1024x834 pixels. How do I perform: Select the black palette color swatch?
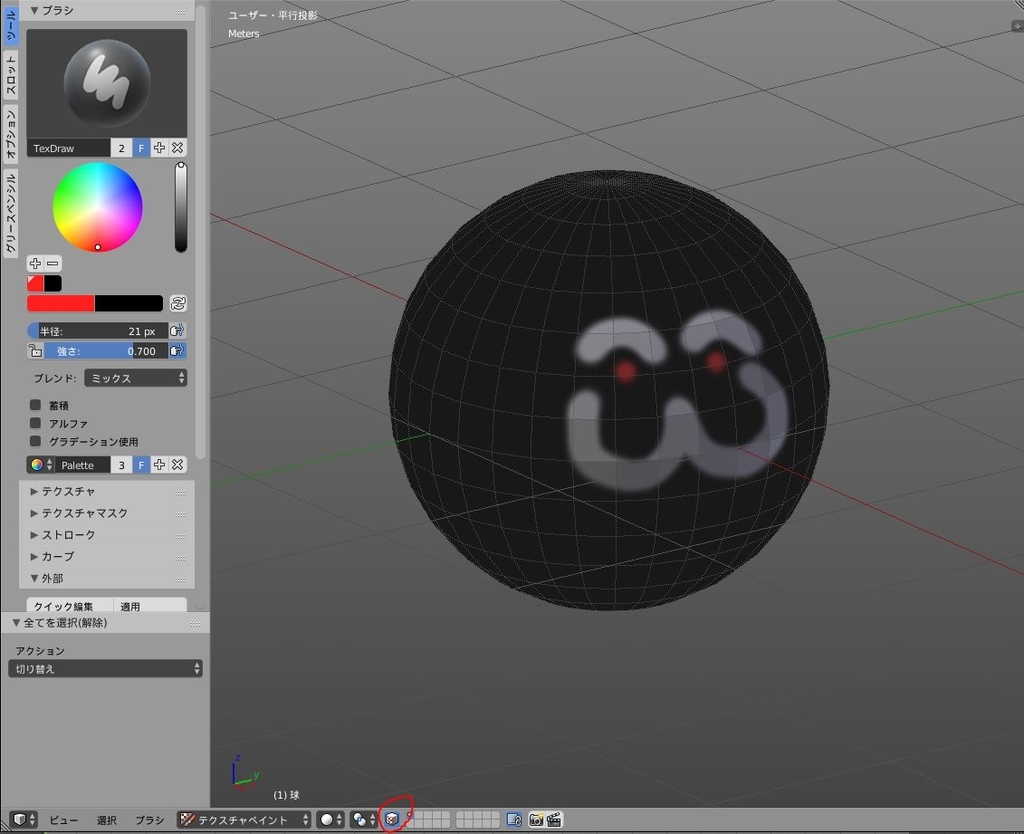click(53, 283)
